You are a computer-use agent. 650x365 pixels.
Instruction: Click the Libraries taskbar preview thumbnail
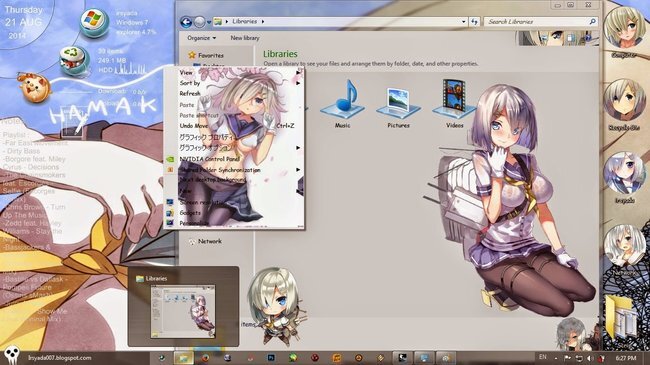click(183, 311)
